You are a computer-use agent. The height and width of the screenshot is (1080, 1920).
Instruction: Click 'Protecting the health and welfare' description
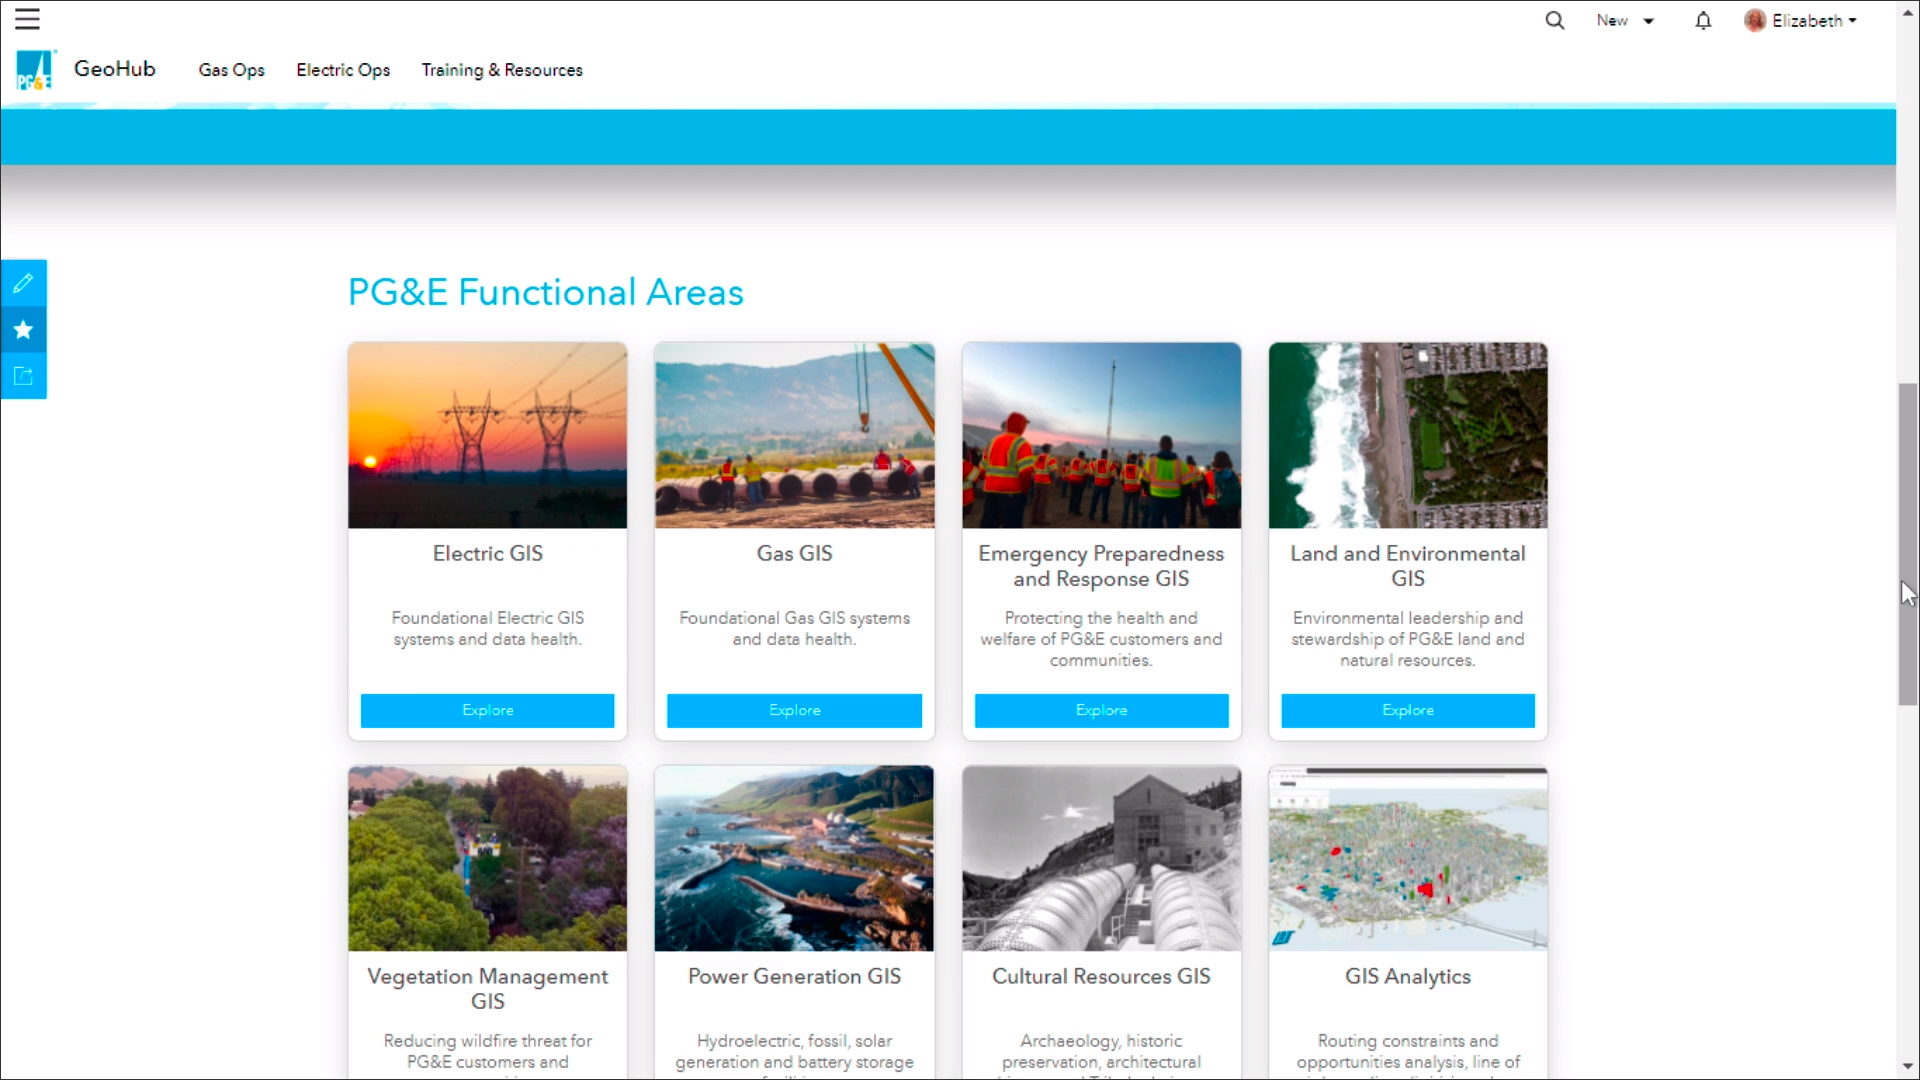1102,639
